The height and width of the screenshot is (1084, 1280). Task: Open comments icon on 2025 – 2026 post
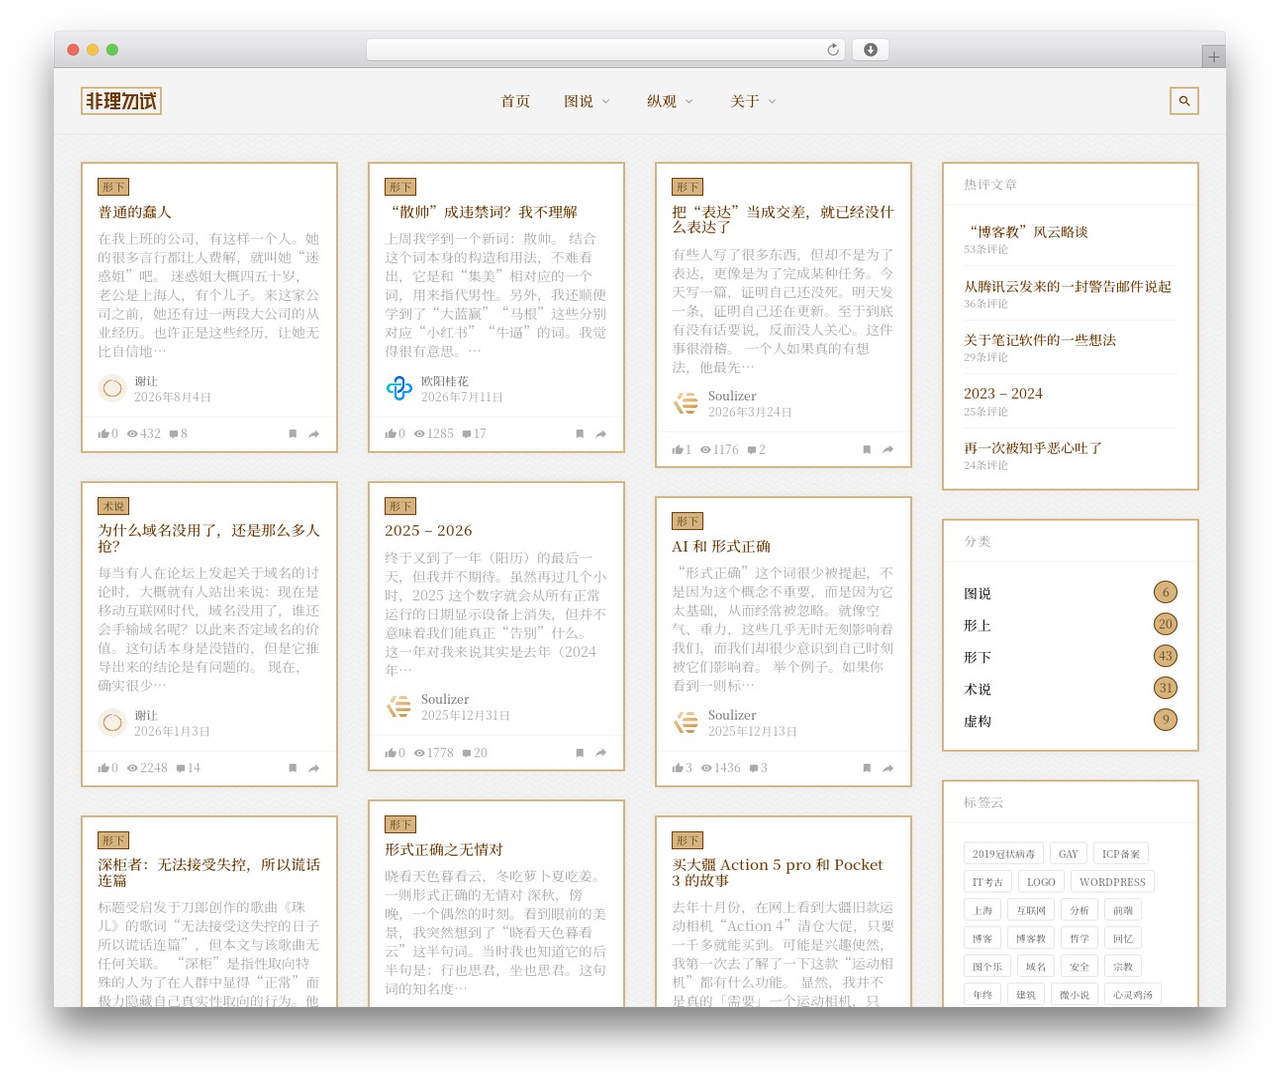(x=467, y=753)
